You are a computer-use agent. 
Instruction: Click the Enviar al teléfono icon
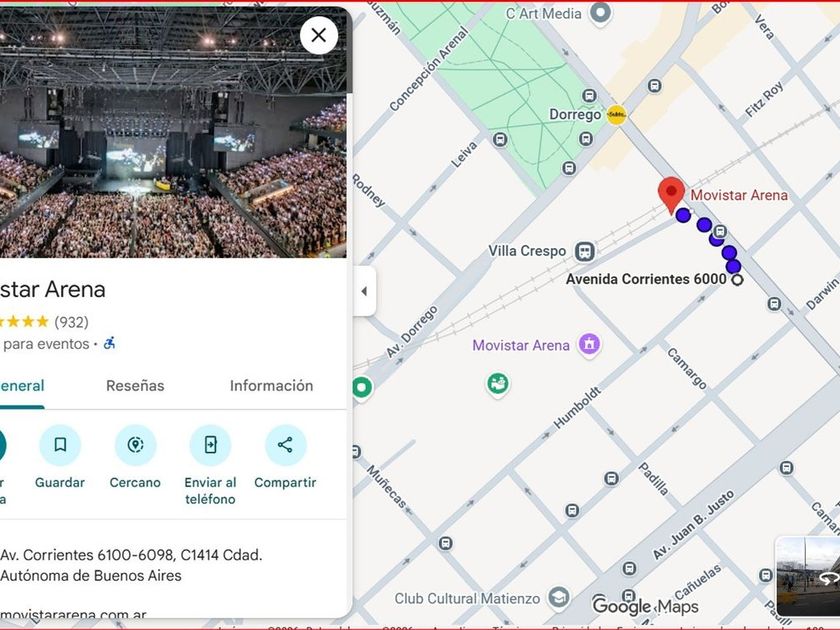pyautogui.click(x=210, y=445)
